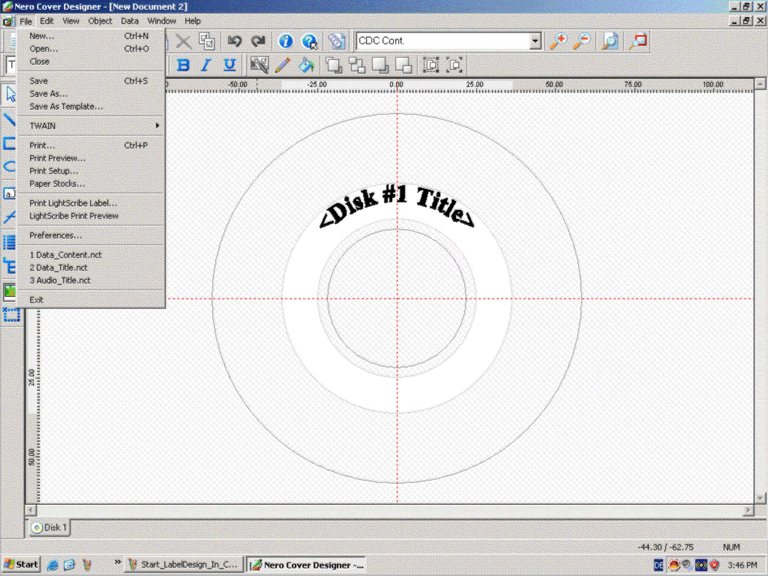Choose Open... from File menu
768x576 pixels.
click(x=91, y=48)
